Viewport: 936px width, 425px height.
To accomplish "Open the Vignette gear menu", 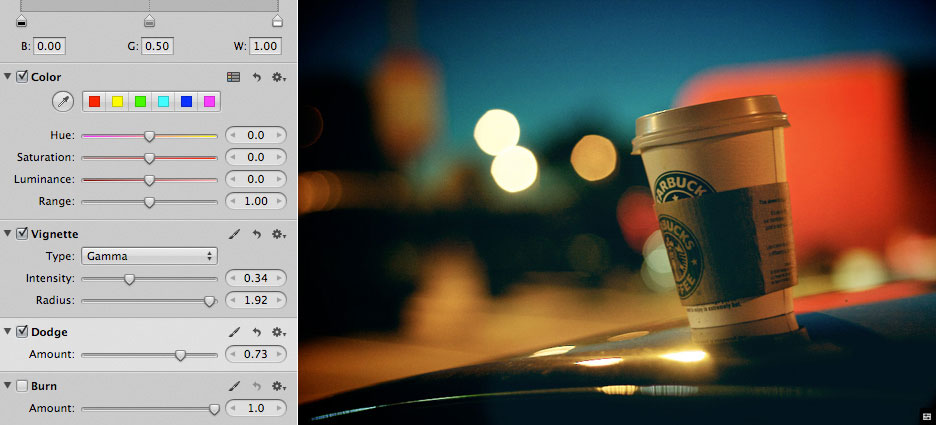I will [279, 234].
